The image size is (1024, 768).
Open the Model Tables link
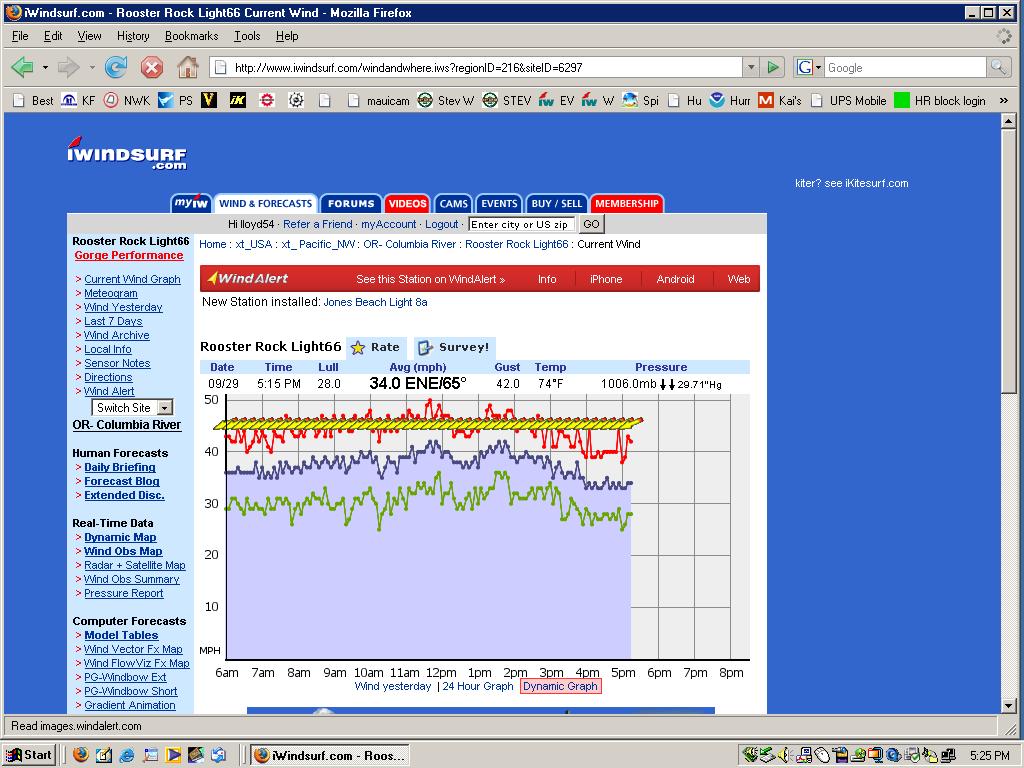[121, 635]
